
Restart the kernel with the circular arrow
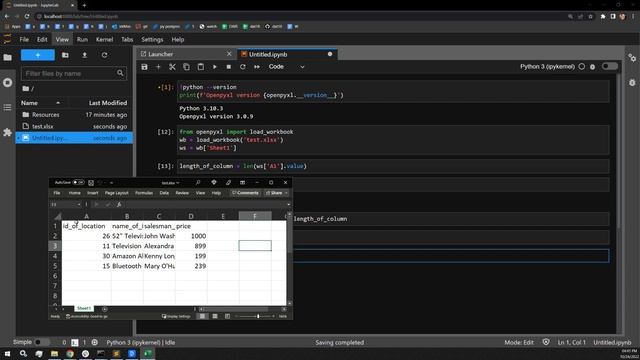[243, 67]
